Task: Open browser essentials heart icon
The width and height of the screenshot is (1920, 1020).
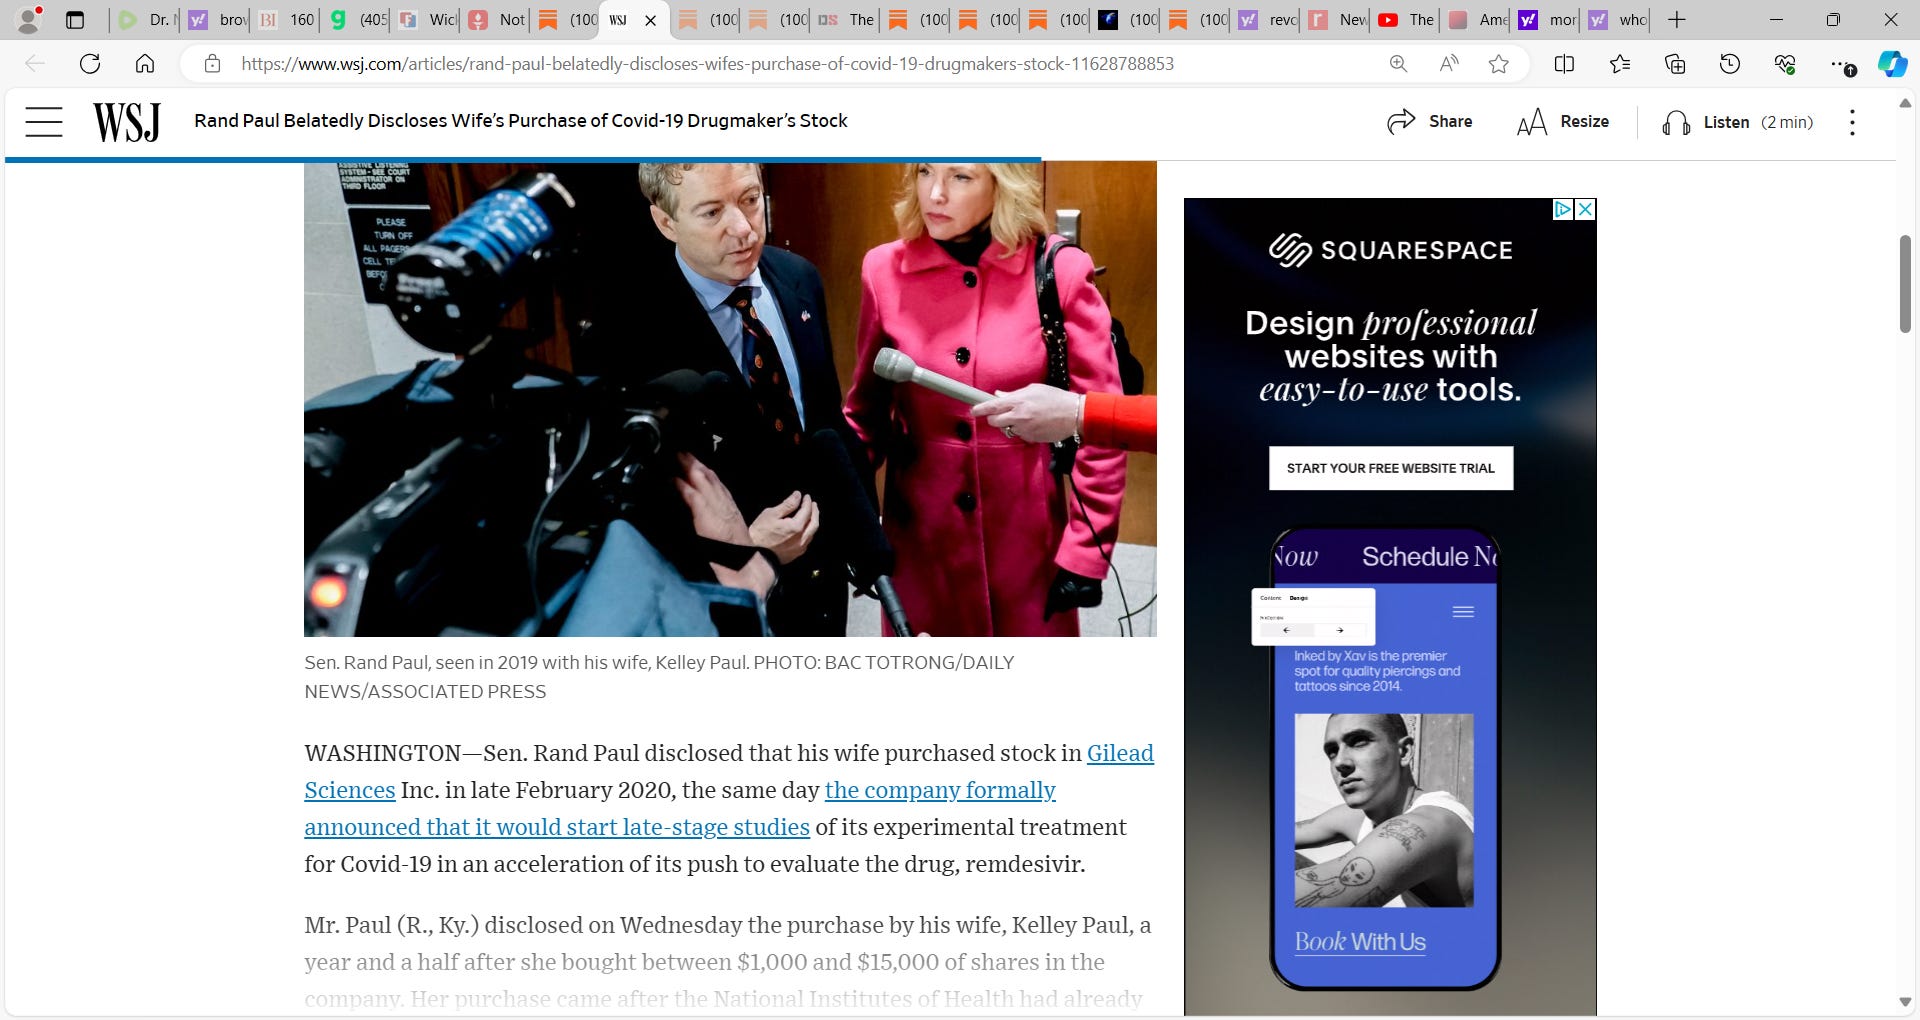Action: pos(1785,64)
